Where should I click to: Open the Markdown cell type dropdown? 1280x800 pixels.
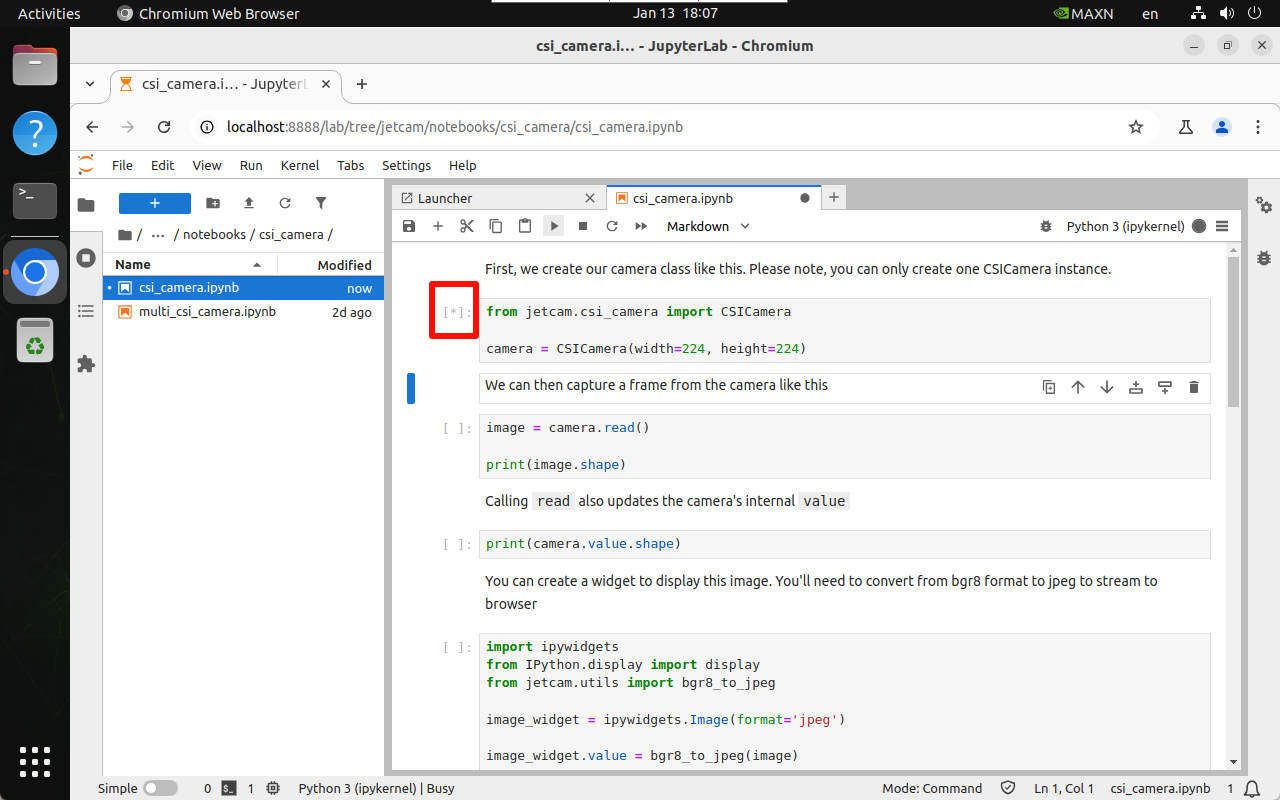pyautogui.click(x=708, y=226)
